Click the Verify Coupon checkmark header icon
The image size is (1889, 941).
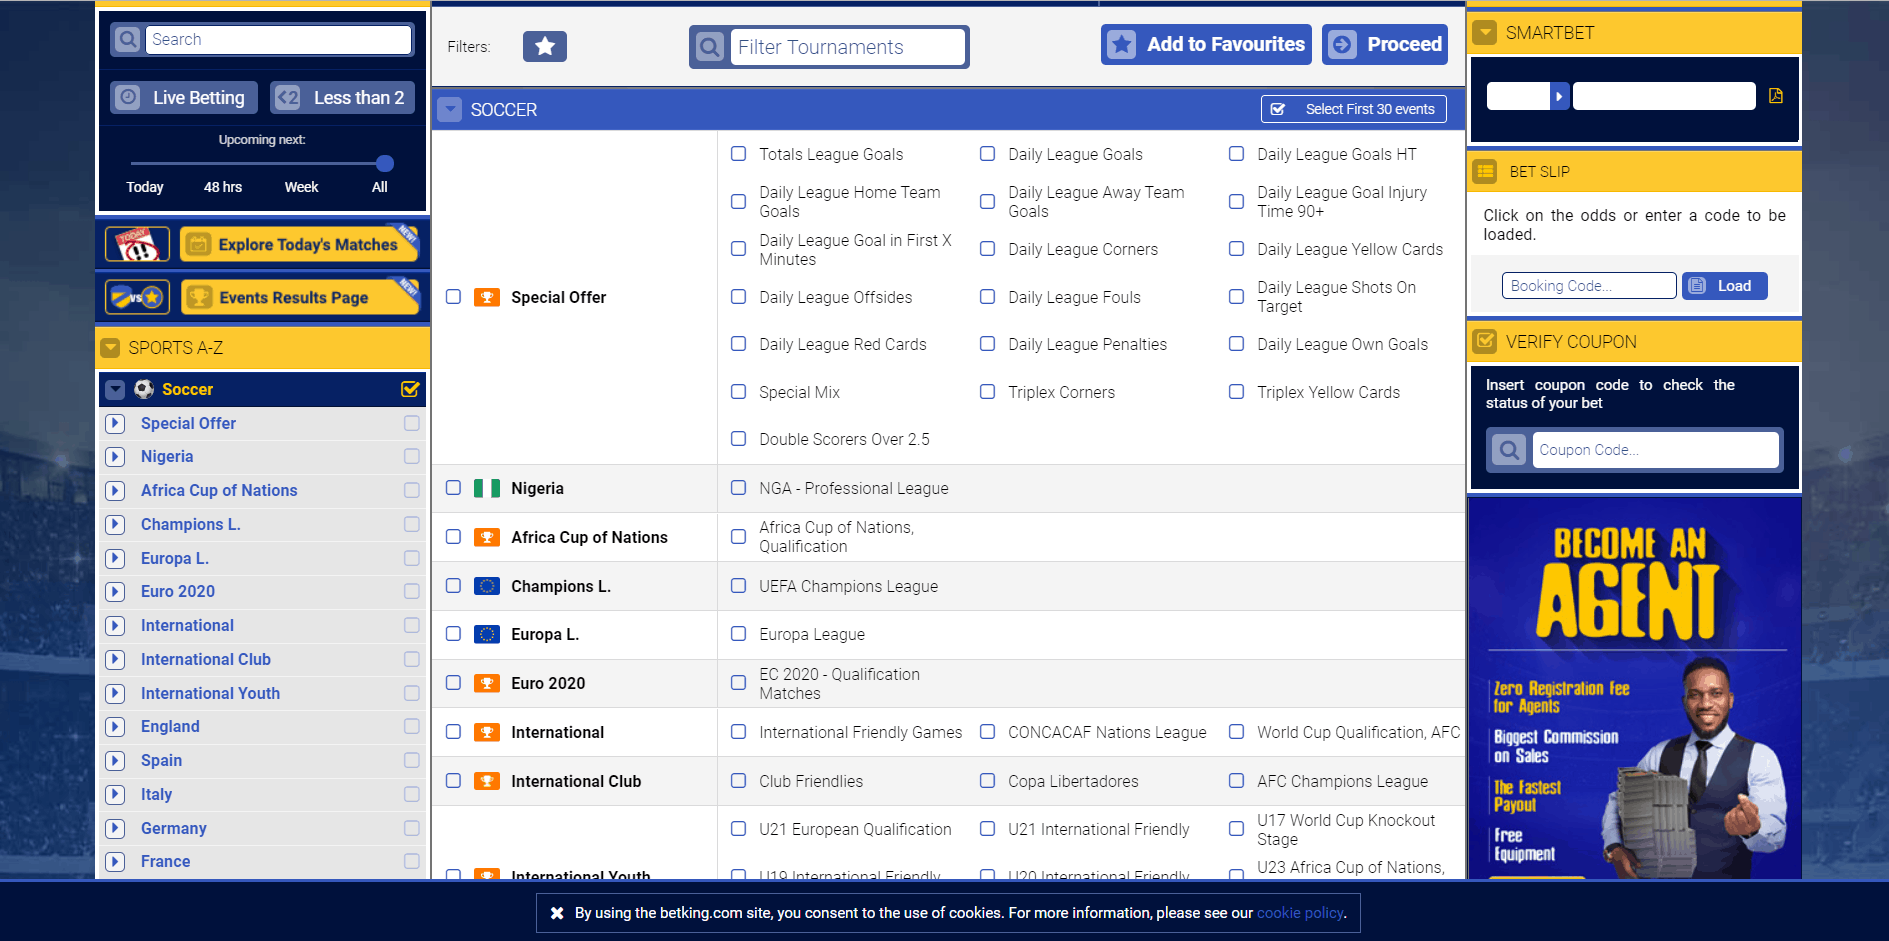coord(1486,341)
